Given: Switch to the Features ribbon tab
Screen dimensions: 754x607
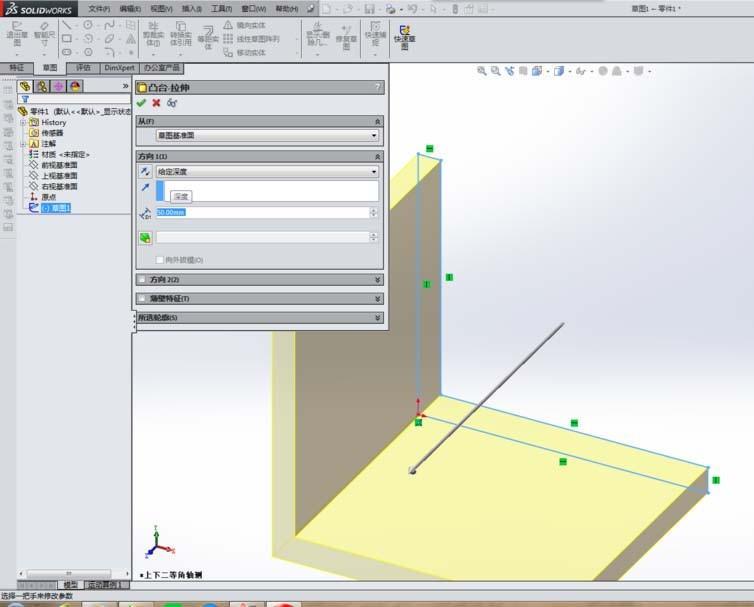Looking at the screenshot, I should click(x=17, y=68).
